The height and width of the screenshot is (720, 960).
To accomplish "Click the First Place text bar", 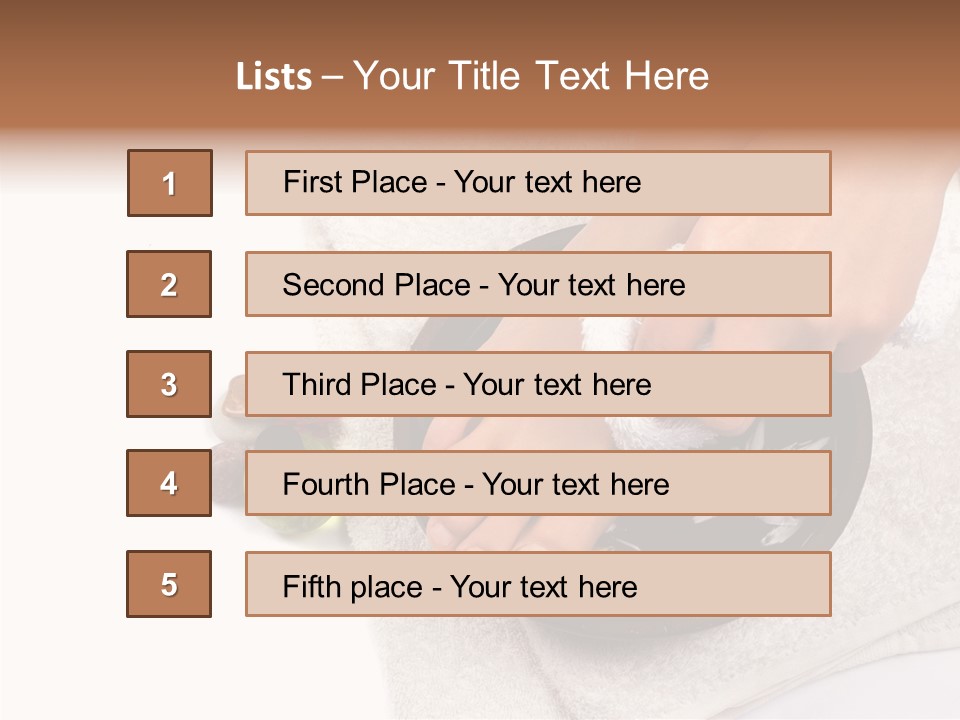I will [x=538, y=183].
